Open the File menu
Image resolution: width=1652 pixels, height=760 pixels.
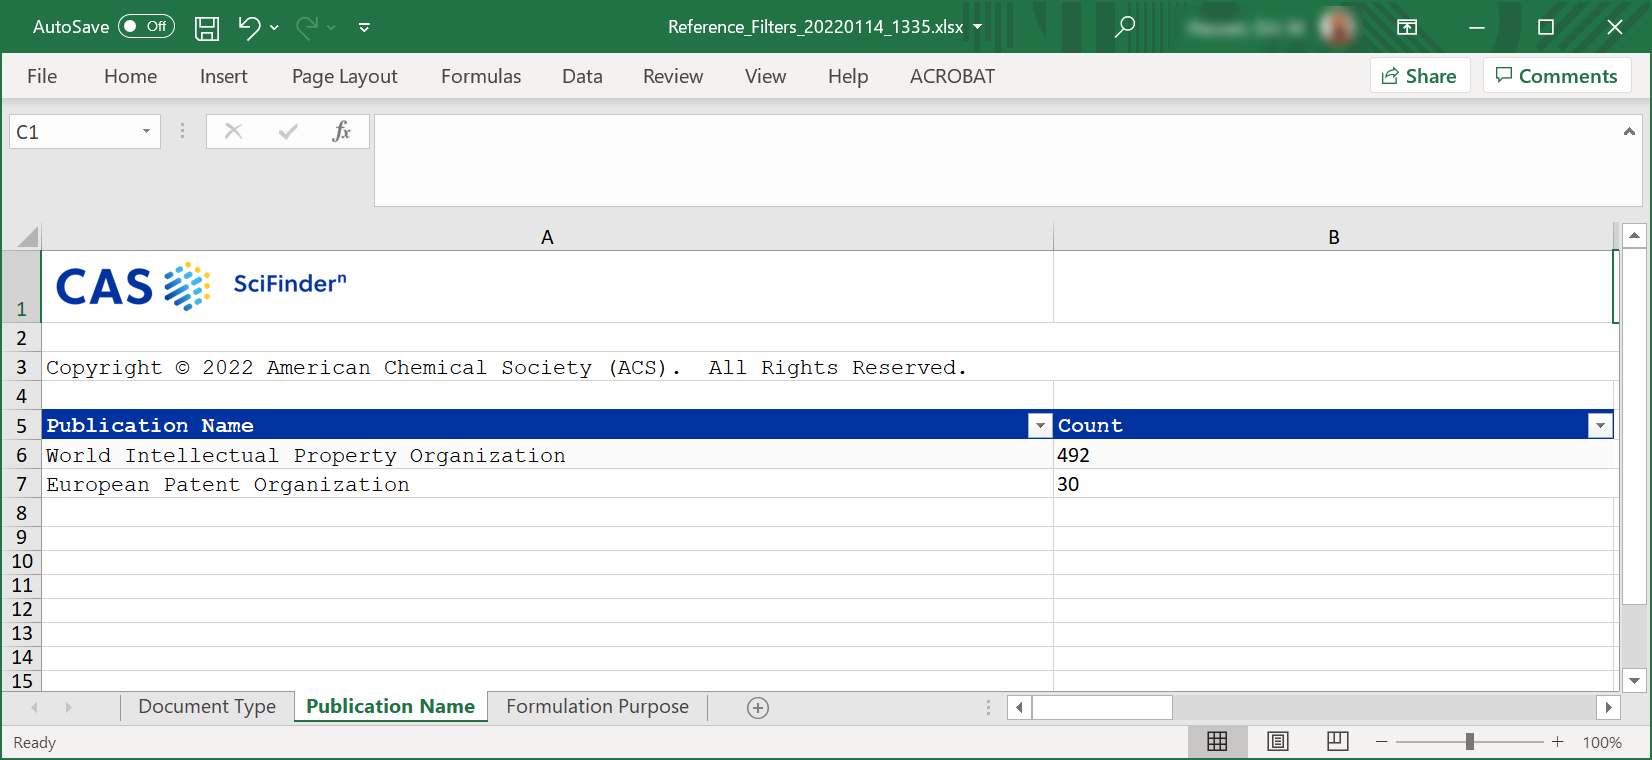click(42, 76)
